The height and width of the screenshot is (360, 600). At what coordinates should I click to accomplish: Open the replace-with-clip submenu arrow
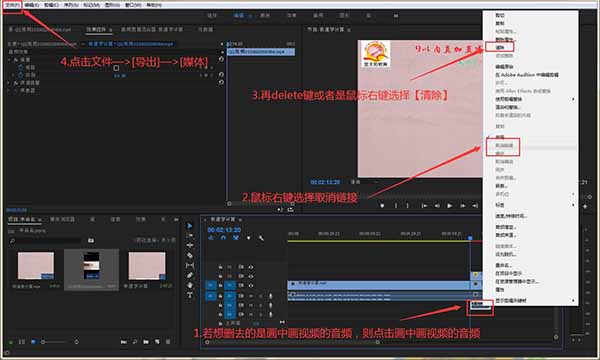coord(573,99)
